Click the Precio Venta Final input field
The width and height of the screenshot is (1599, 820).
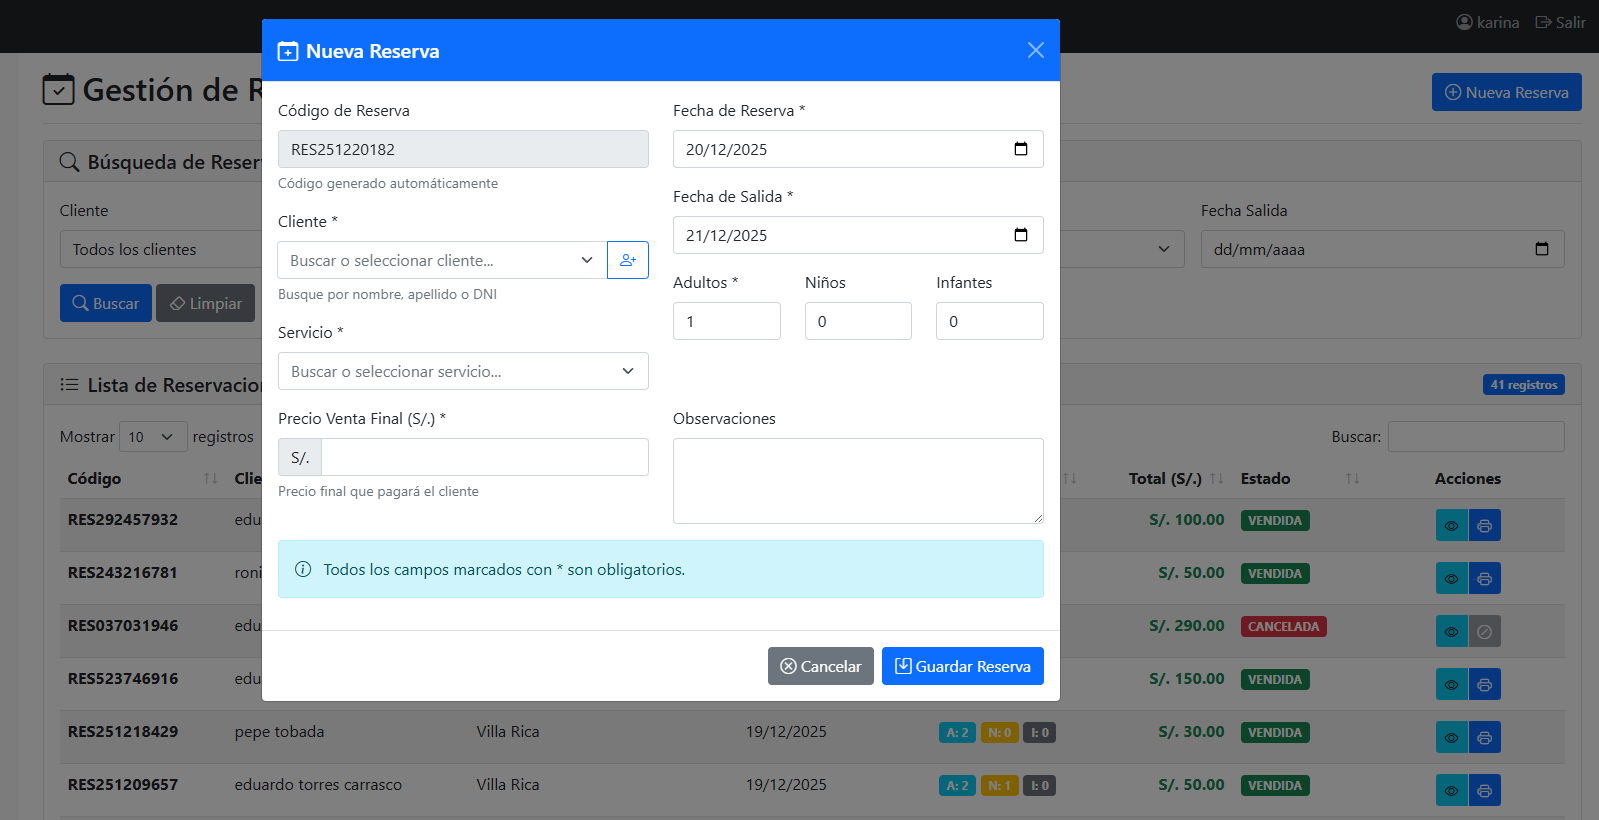(484, 457)
